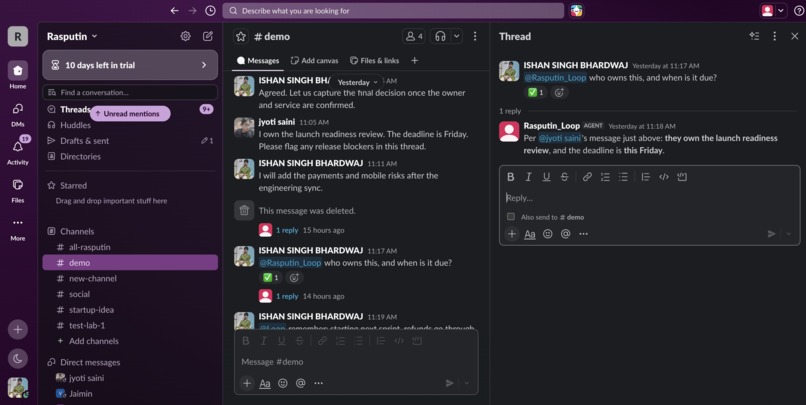Open 10 days left in trial banner

coord(130,65)
